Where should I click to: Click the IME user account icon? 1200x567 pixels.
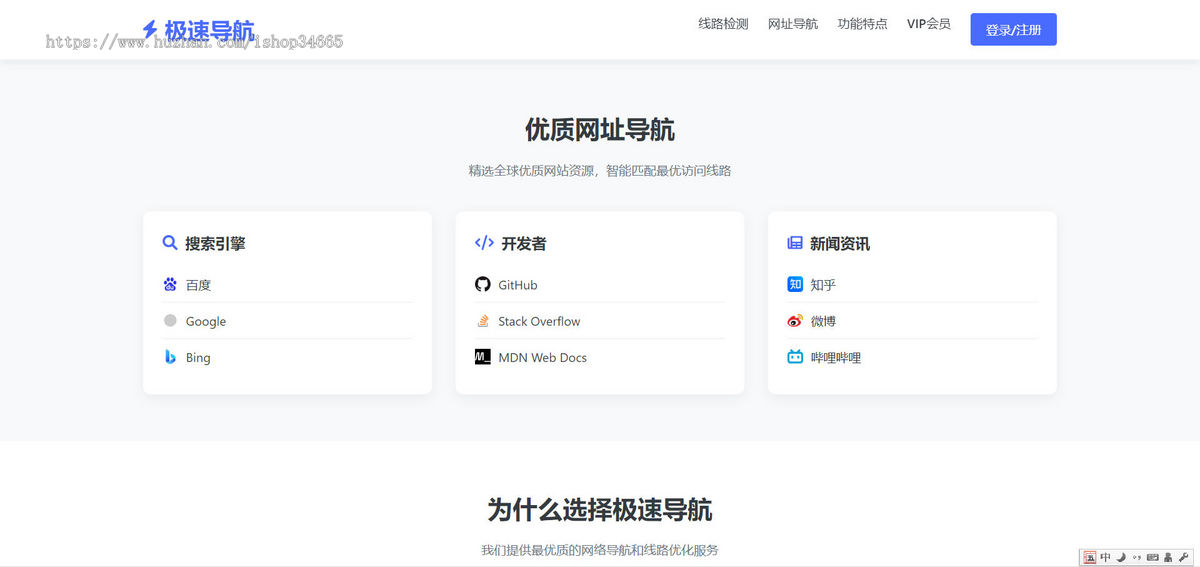(1168, 557)
